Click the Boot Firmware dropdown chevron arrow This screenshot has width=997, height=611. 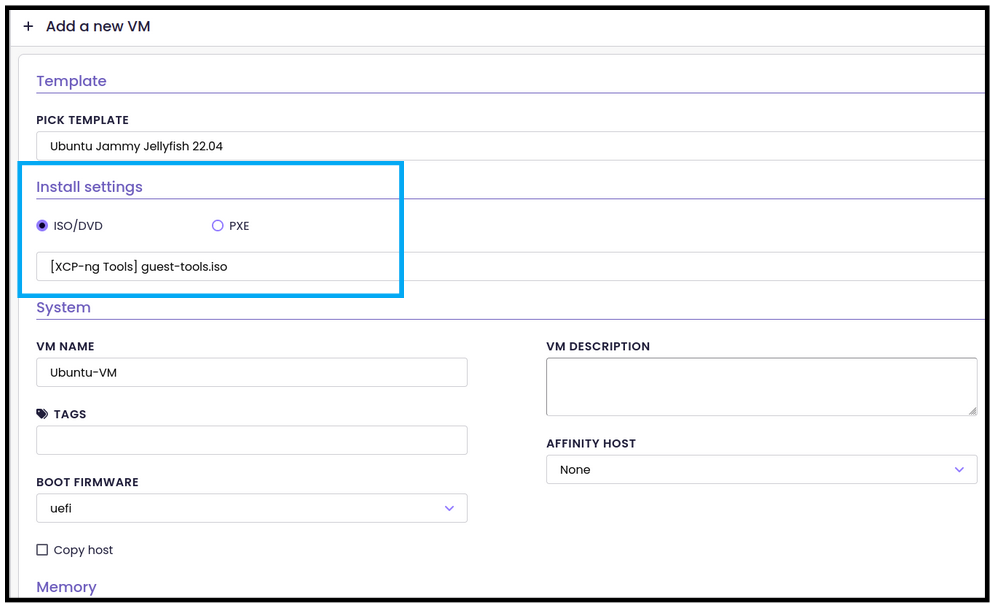click(x=450, y=509)
